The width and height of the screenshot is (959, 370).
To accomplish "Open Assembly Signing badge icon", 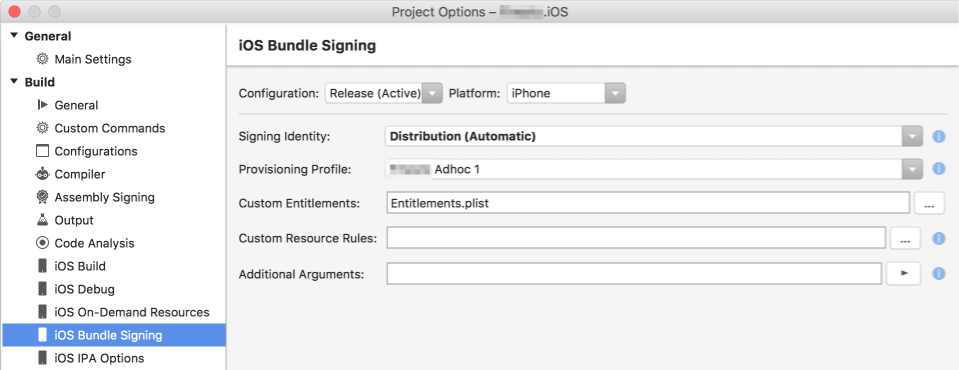I will click(x=42, y=197).
